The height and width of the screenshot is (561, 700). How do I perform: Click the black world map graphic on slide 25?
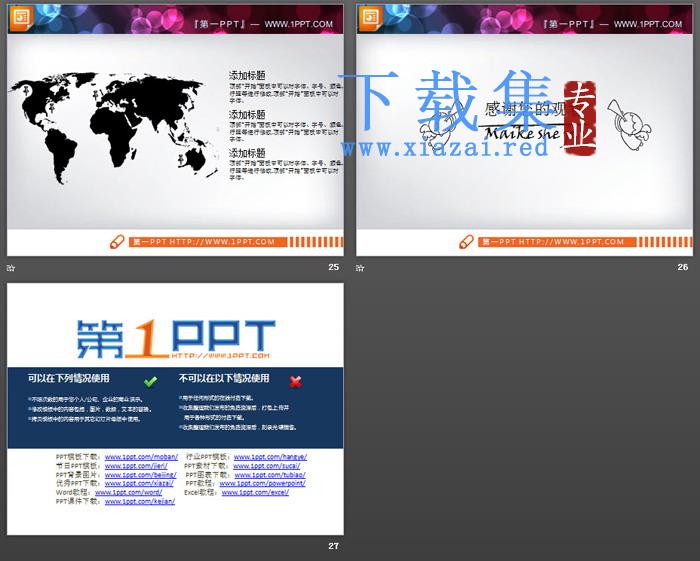tap(113, 128)
